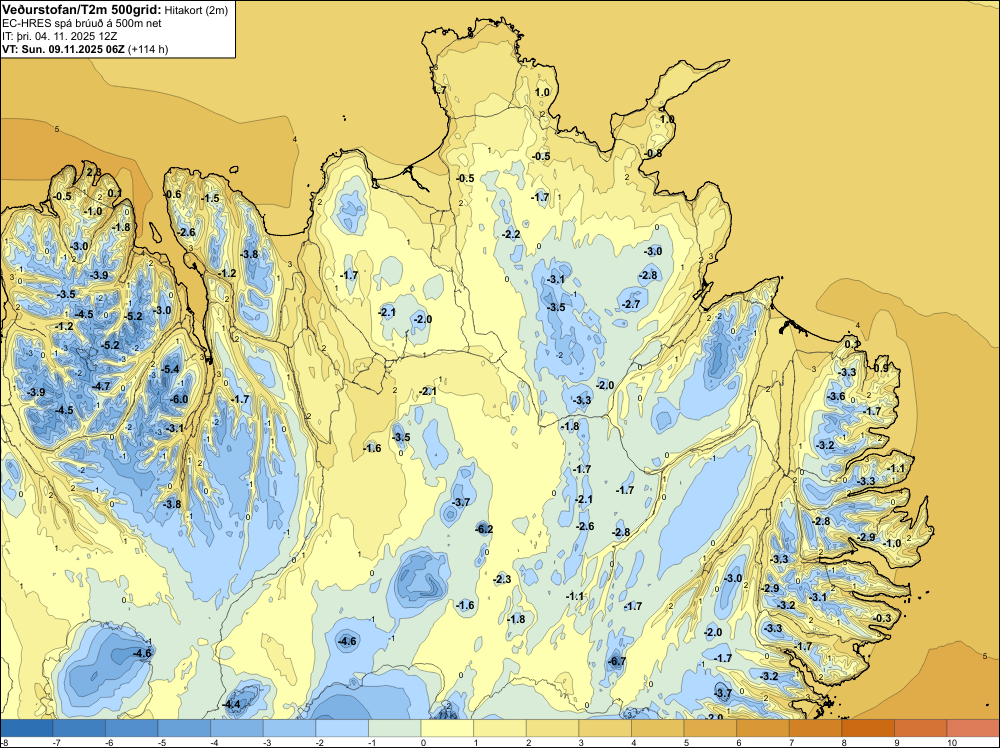Screen dimensions: 1000x748
Task: Click the legend swatch between -2 and -1
Action: pos(342,728)
